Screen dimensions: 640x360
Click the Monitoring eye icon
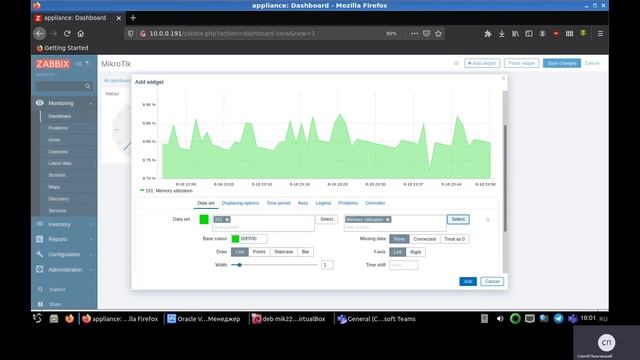40,103
